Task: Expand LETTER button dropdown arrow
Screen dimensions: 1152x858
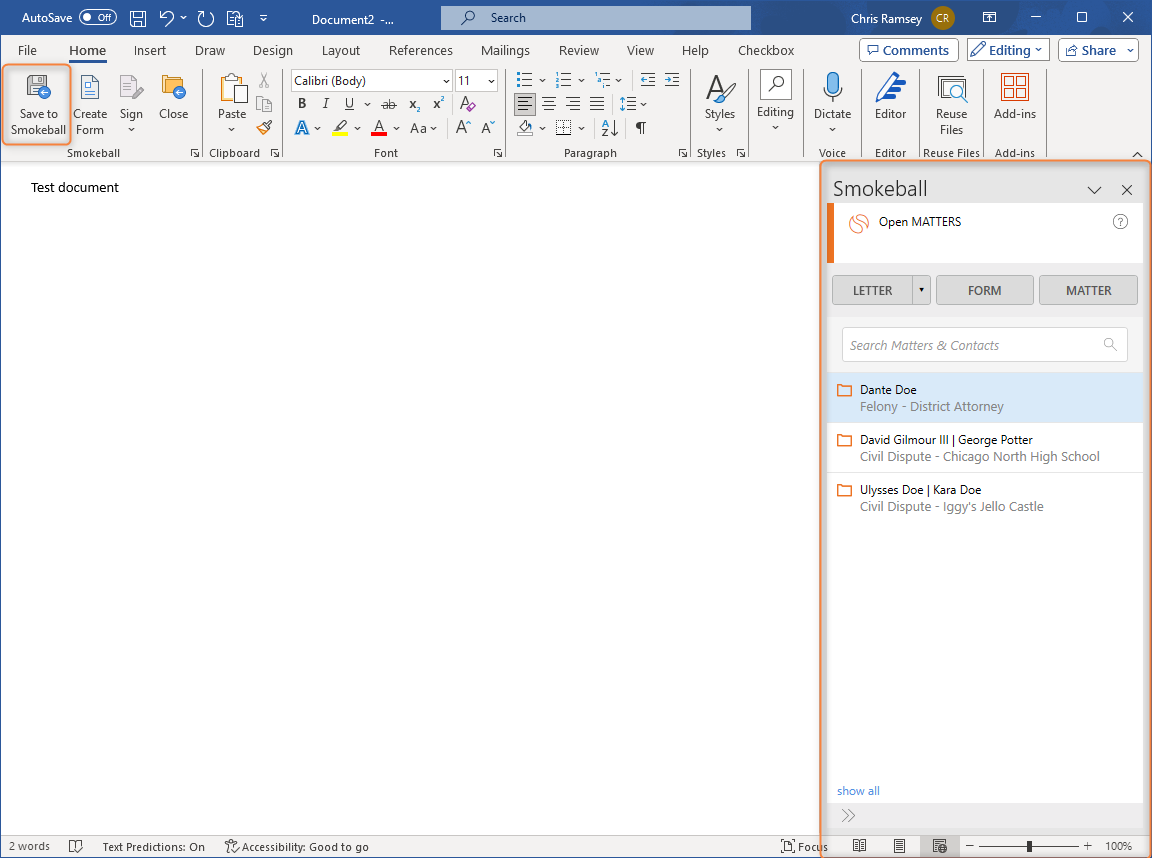Action: (921, 290)
